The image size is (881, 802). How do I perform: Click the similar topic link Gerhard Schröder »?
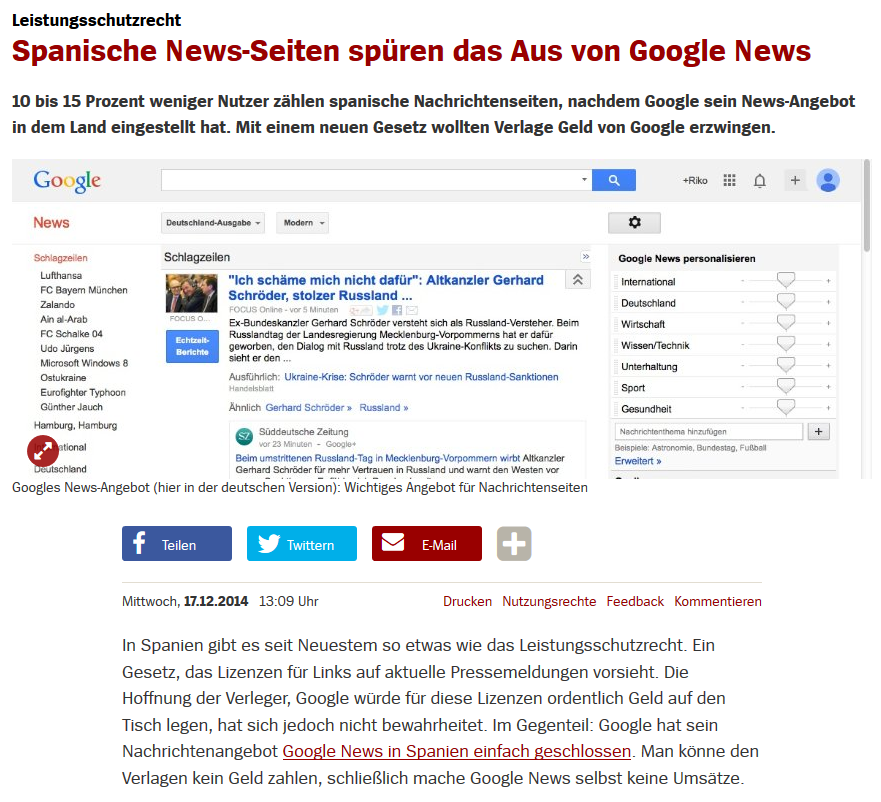pyautogui.click(x=308, y=407)
